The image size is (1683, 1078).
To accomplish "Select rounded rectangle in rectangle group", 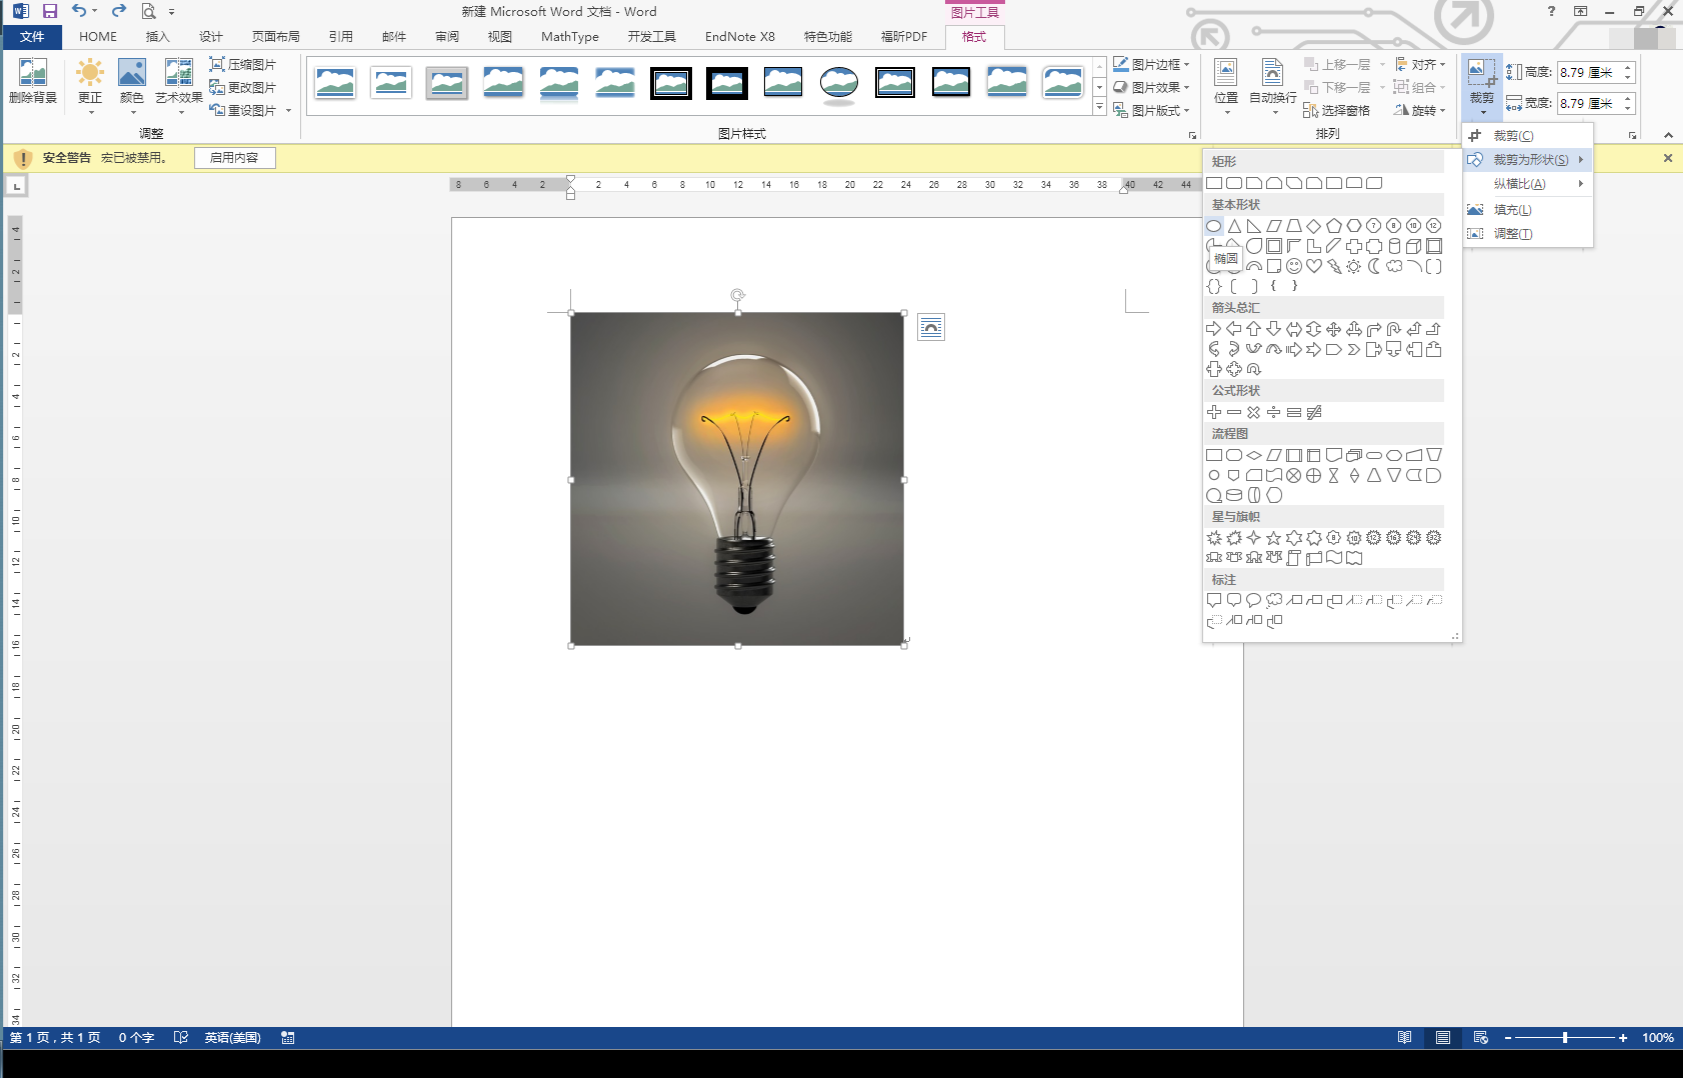I will (x=1234, y=183).
